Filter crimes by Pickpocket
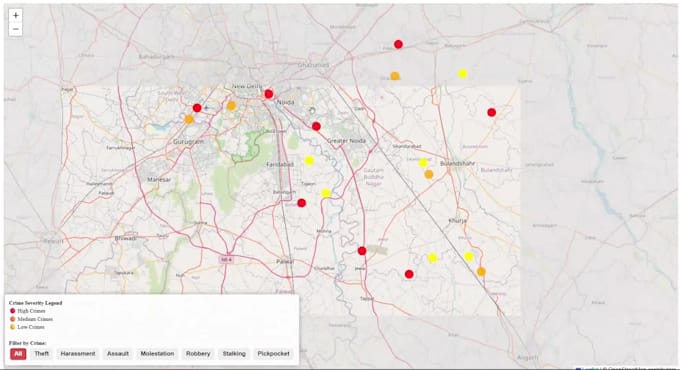680x370 pixels. coord(273,354)
